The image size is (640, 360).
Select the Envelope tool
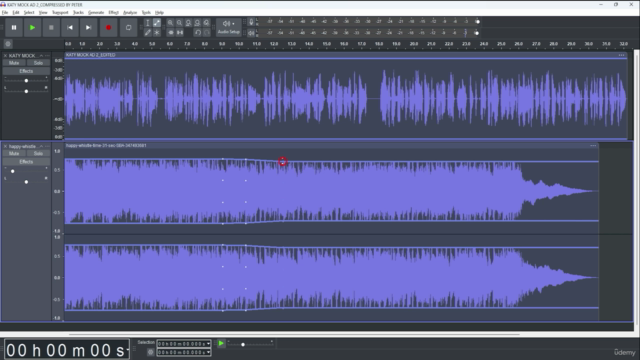coord(157,23)
